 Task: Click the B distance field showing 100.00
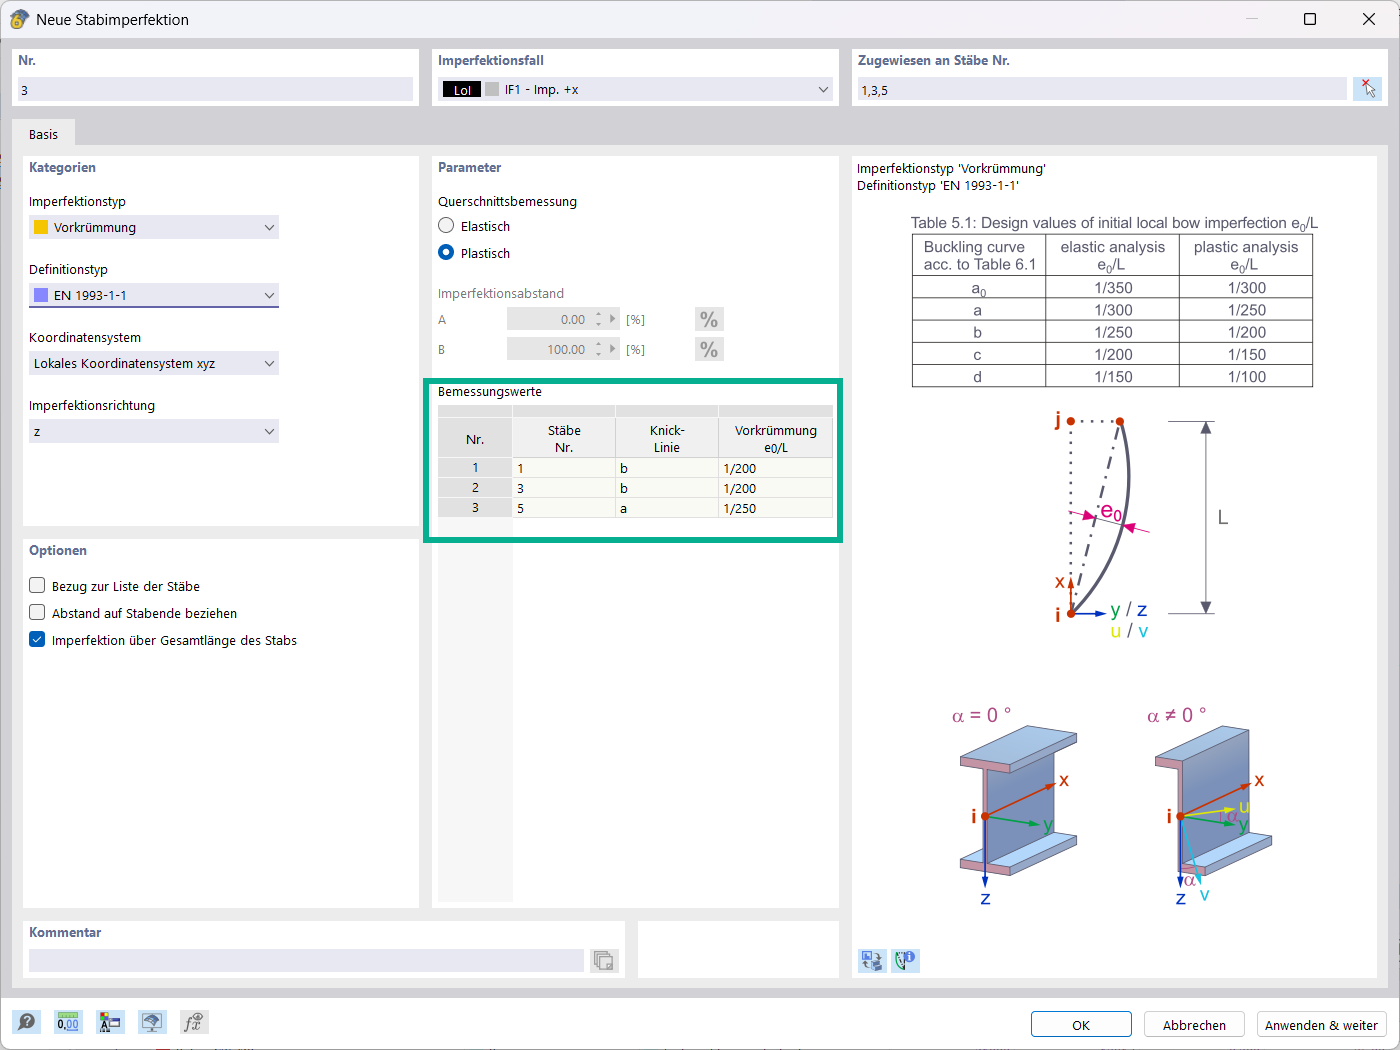549,349
